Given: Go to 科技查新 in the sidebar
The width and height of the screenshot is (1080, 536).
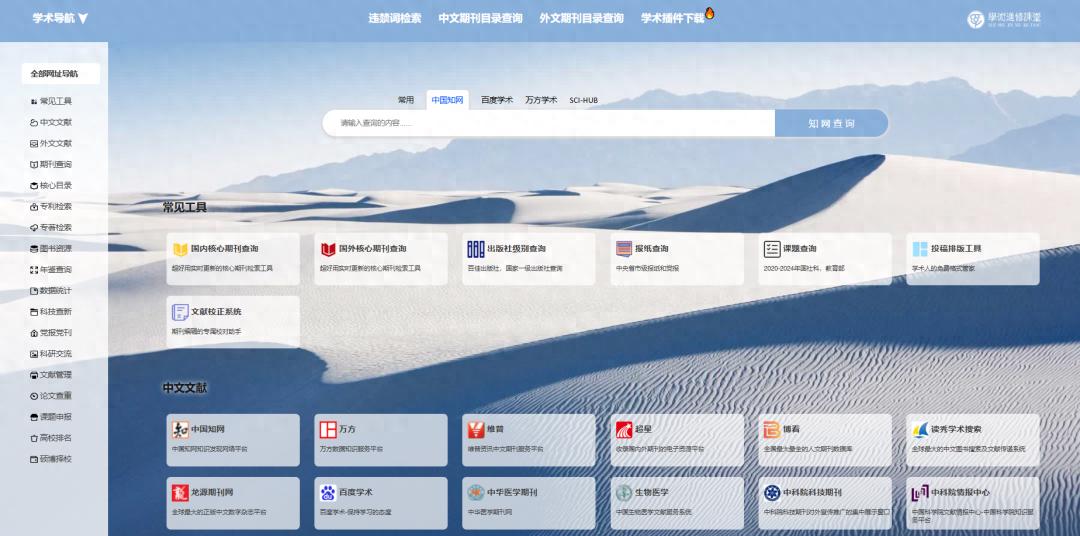Looking at the screenshot, I should 51,312.
